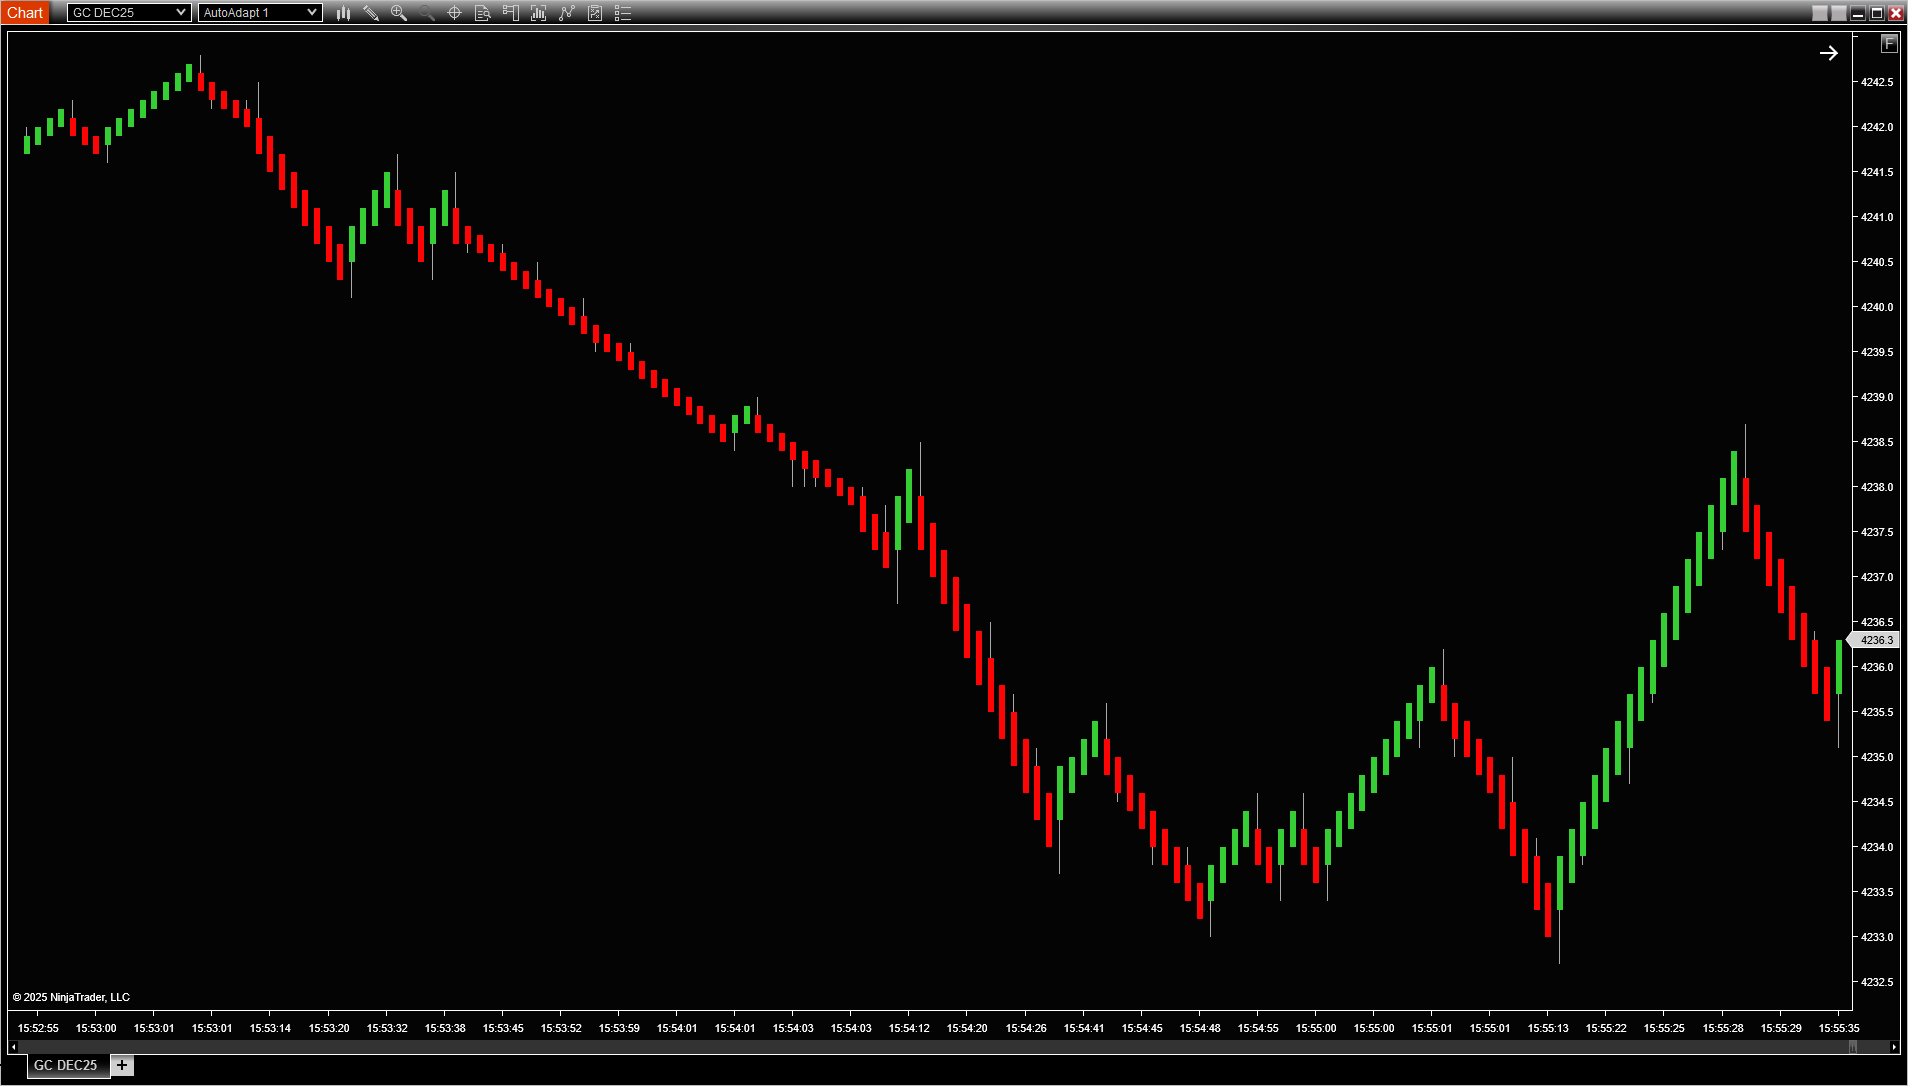1908x1086 pixels.
Task: Open the chart style bars icon
Action: 343,13
